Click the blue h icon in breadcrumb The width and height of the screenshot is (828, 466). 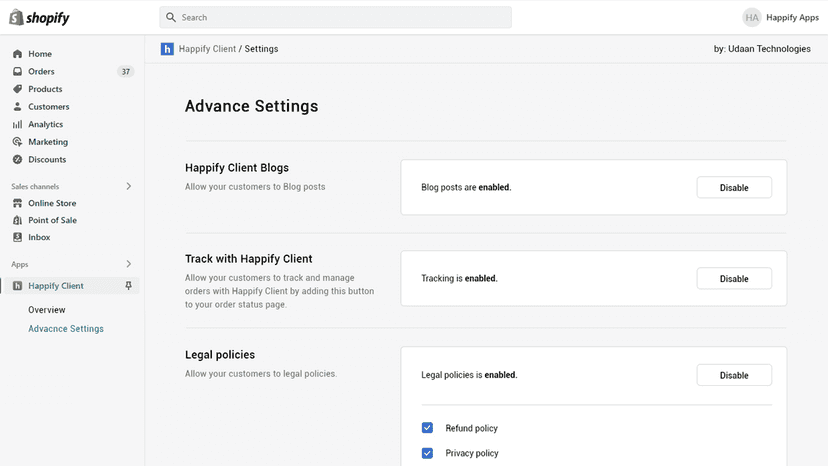[167, 49]
